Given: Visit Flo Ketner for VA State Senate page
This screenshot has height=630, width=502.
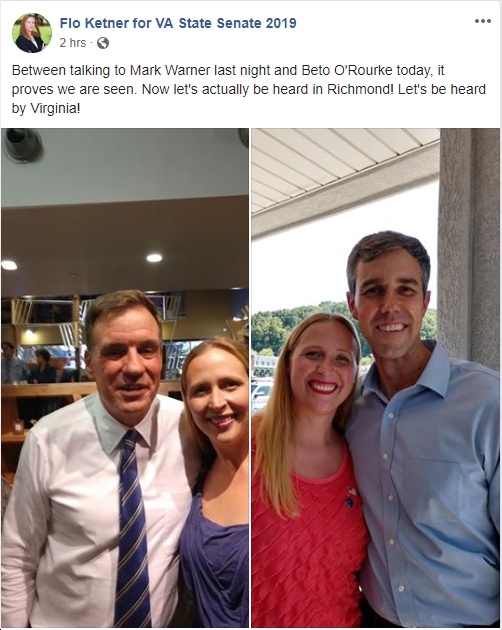Looking at the screenshot, I should (178, 23).
